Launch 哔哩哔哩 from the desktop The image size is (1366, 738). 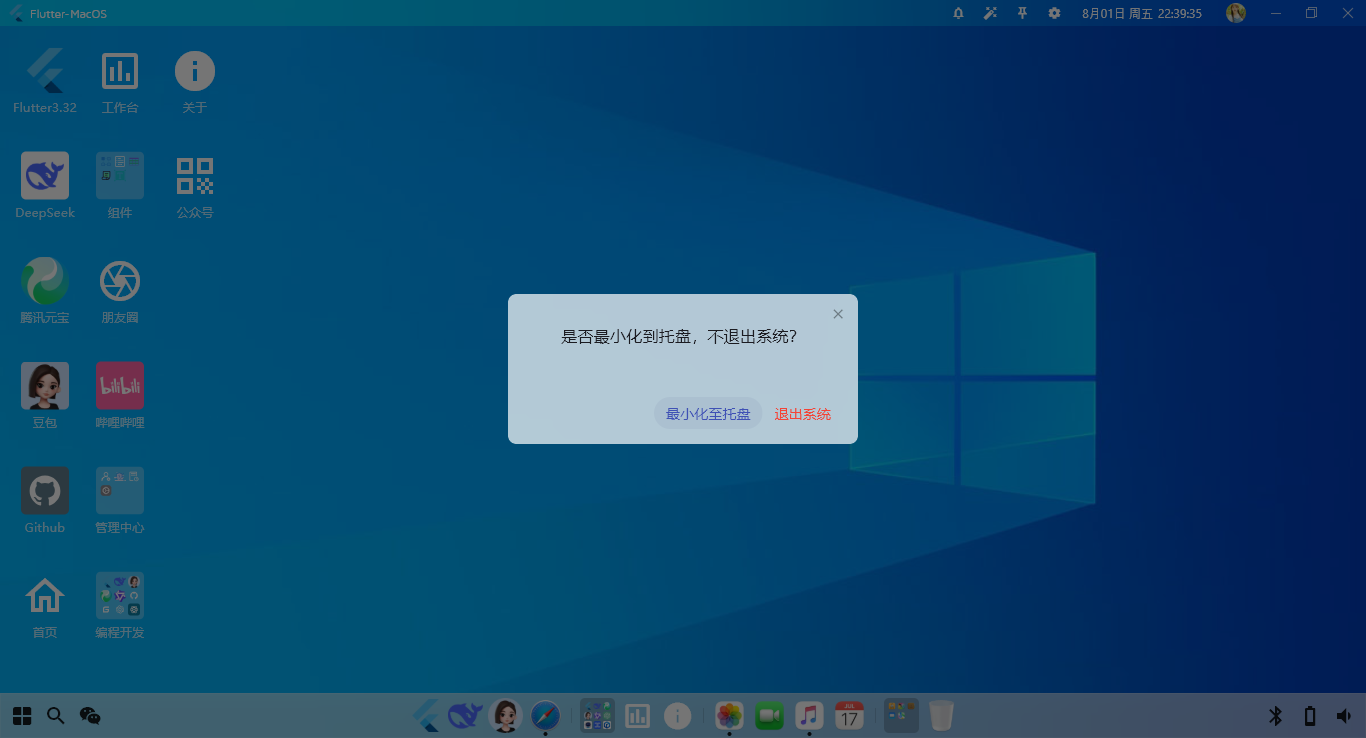[x=120, y=397]
